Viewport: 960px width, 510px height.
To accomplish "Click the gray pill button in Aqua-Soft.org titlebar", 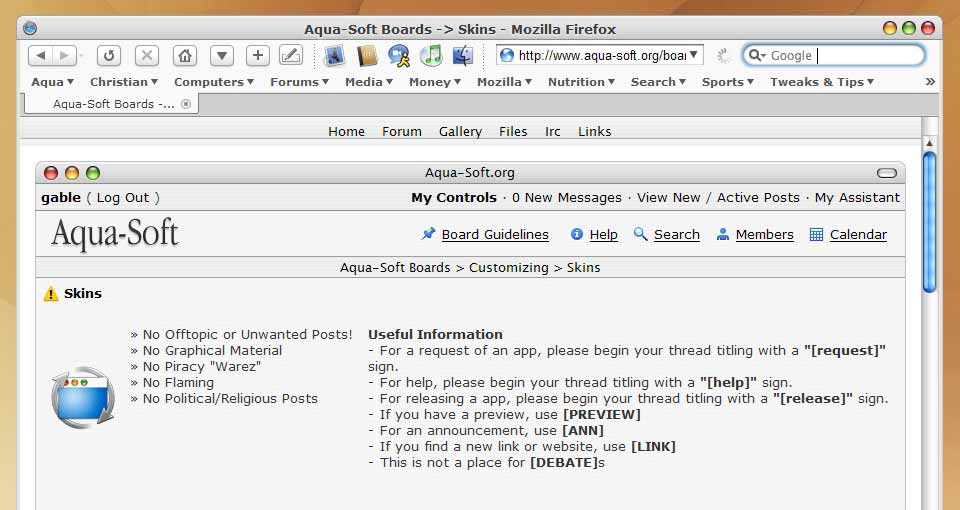I will click(x=887, y=173).
